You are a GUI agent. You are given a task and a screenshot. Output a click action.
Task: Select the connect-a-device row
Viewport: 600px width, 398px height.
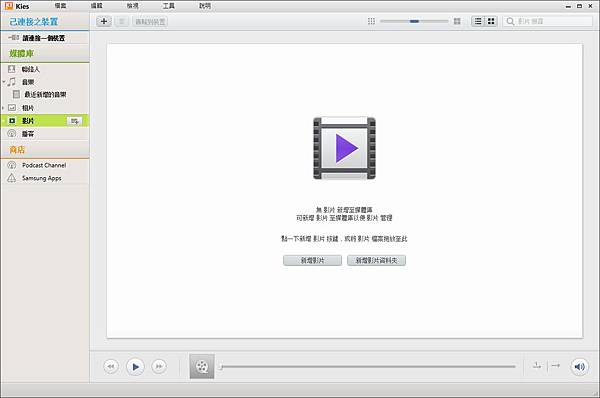click(45, 38)
